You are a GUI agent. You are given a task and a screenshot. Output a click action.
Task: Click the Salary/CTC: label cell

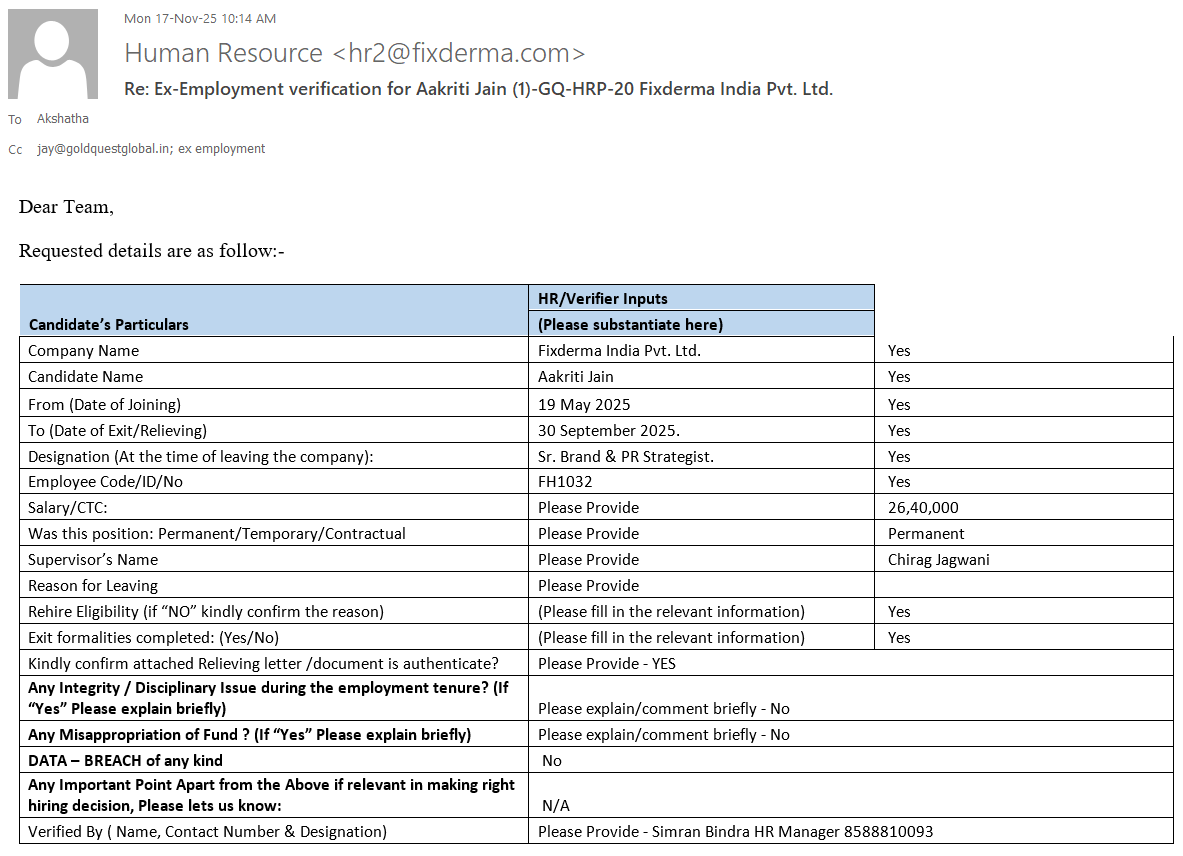pos(274,508)
